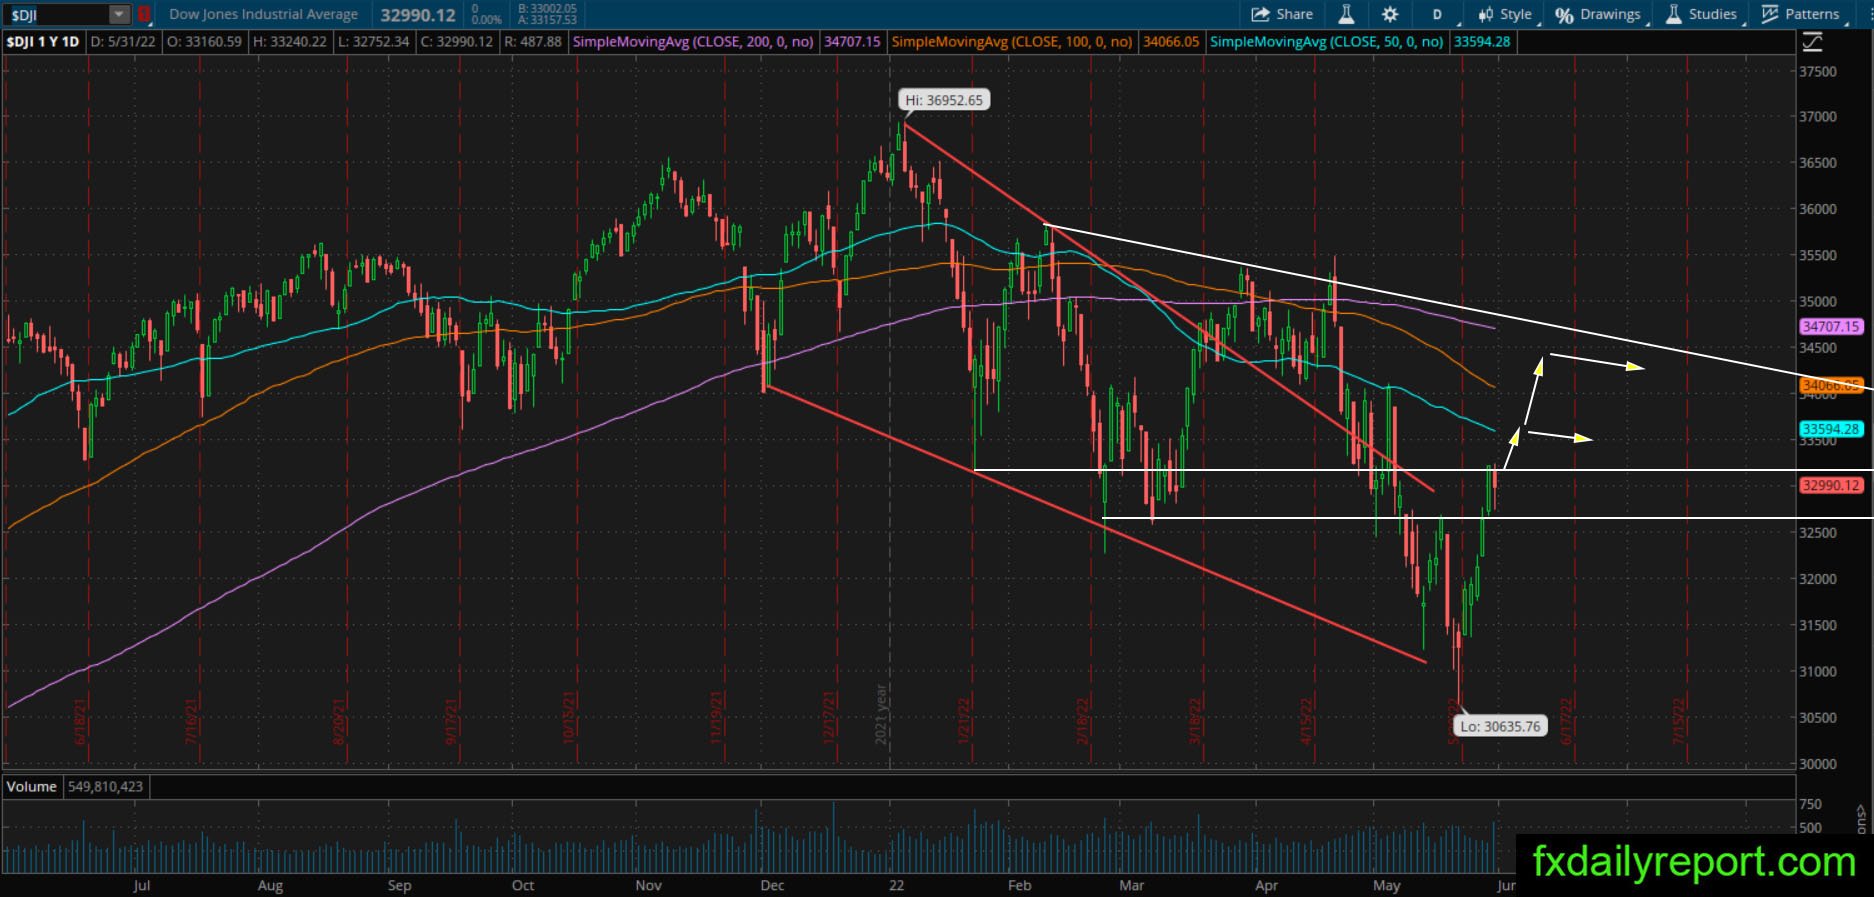Click the Dow Jones Industrial Average title
This screenshot has width=1874, height=897.
pyautogui.click(x=264, y=14)
